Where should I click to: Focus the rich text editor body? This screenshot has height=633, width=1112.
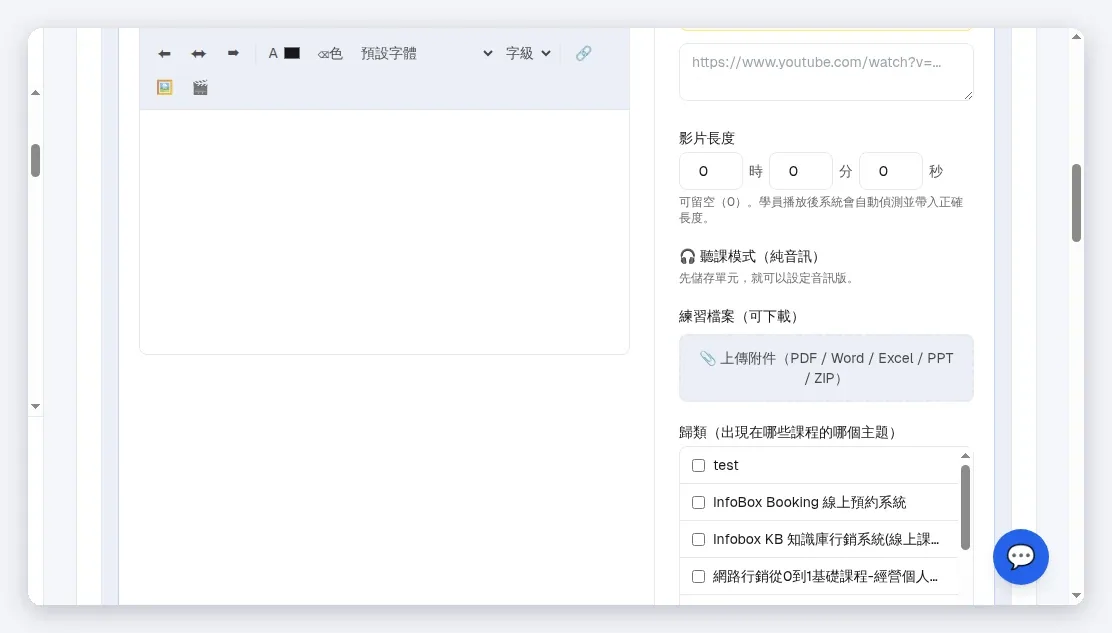click(384, 231)
